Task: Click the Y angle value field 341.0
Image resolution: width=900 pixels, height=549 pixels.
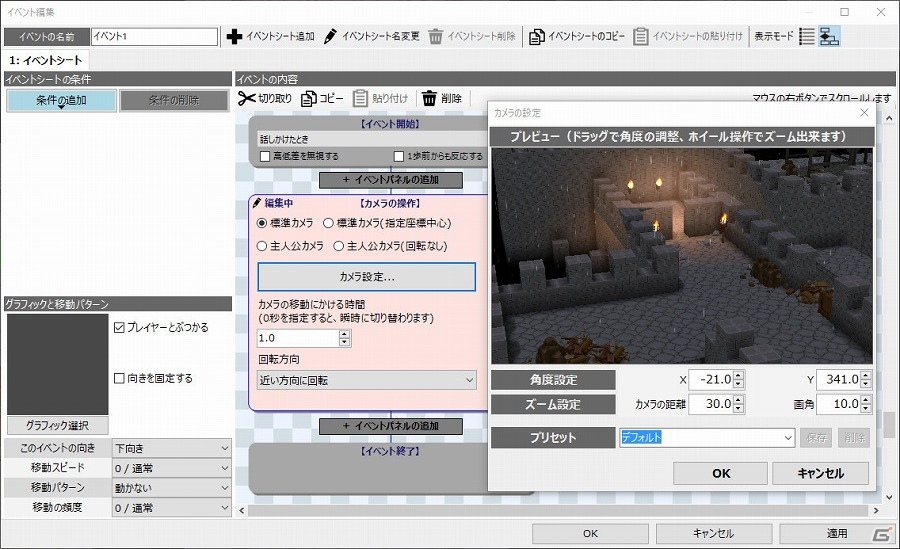Action: pos(839,380)
